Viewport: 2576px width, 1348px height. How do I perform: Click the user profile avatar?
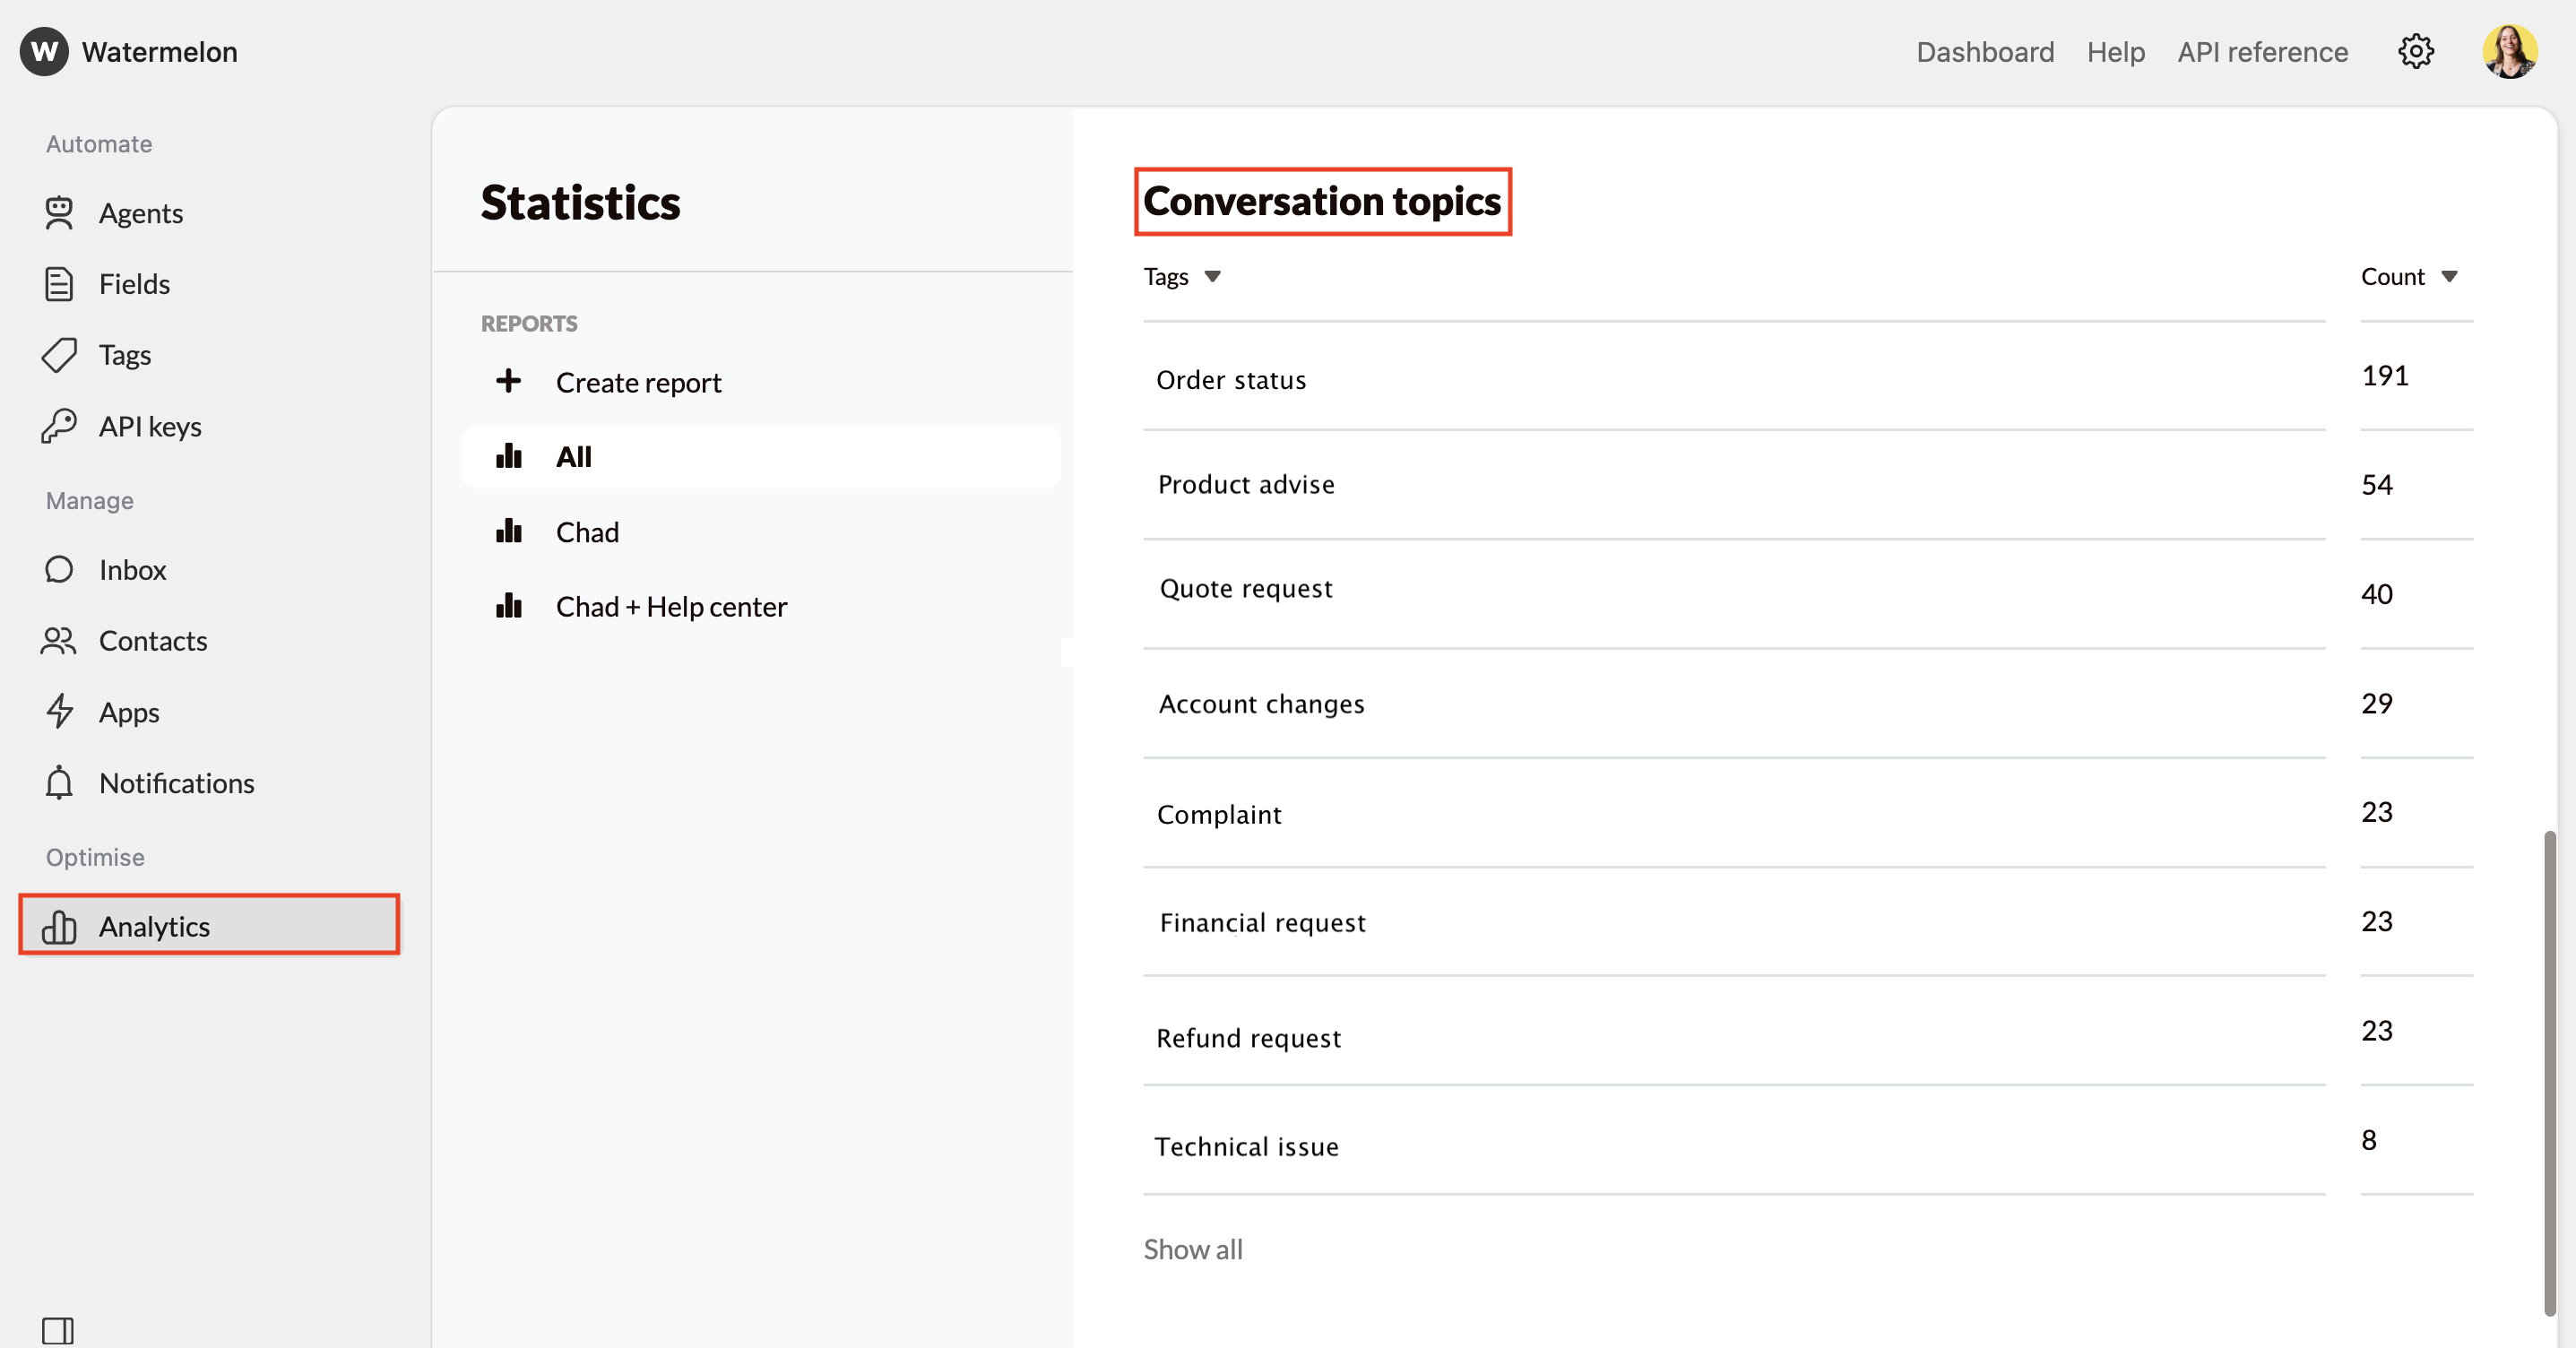pyautogui.click(x=2509, y=51)
